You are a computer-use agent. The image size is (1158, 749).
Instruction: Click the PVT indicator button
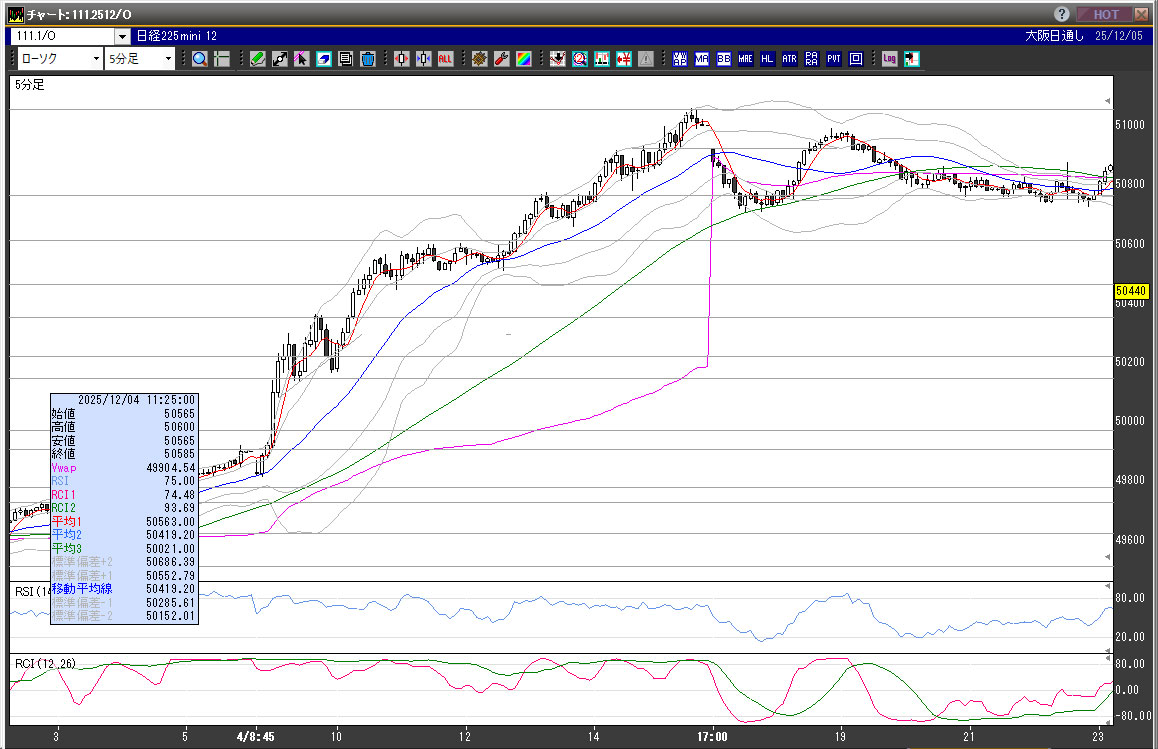[x=834, y=59]
